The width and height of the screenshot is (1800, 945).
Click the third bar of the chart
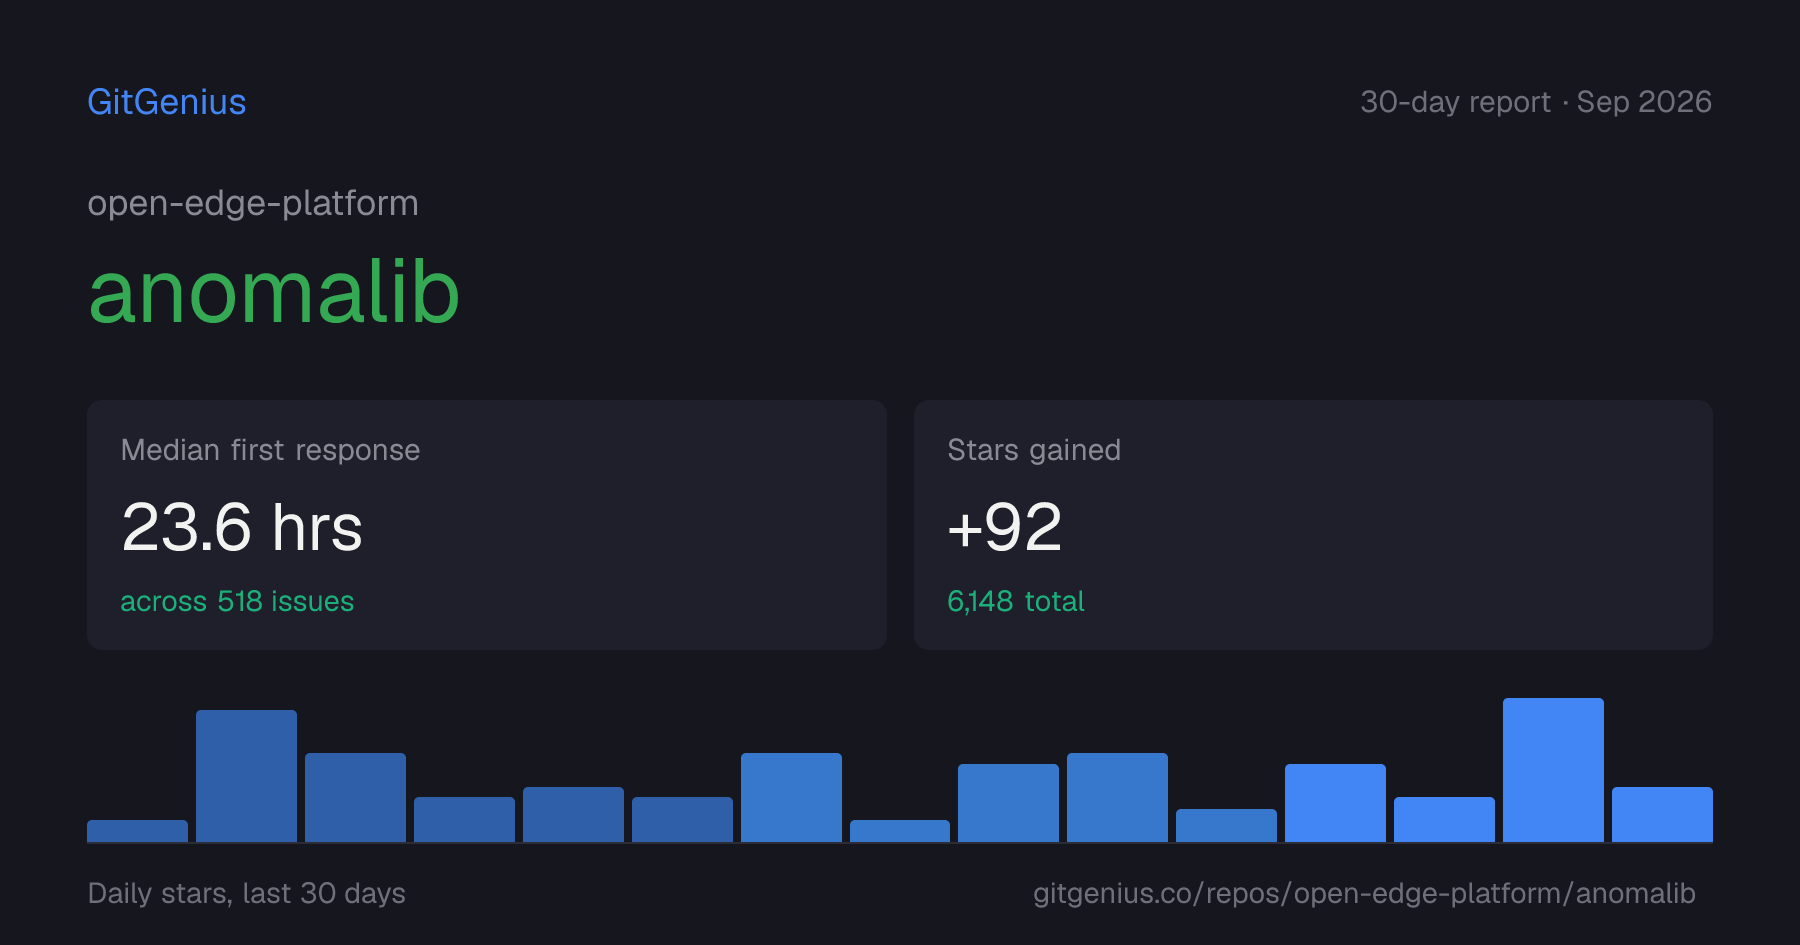[355, 797]
